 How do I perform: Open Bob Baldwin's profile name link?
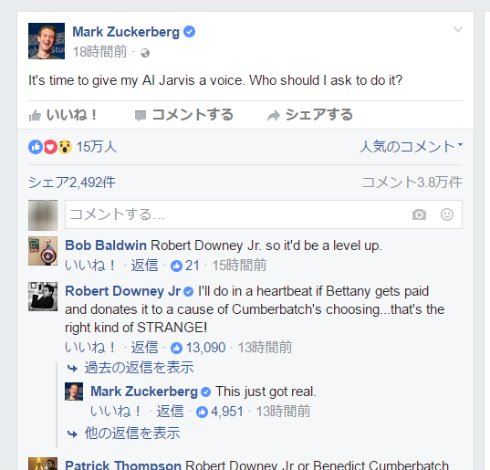coord(106,245)
